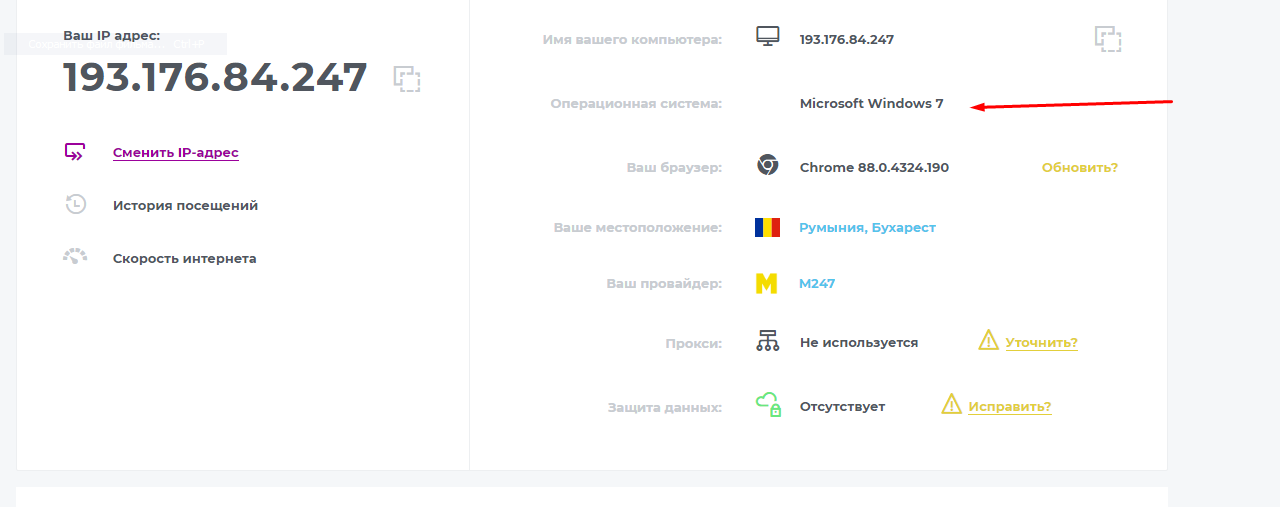Open История посещений
1280x507 pixels.
click(x=185, y=205)
